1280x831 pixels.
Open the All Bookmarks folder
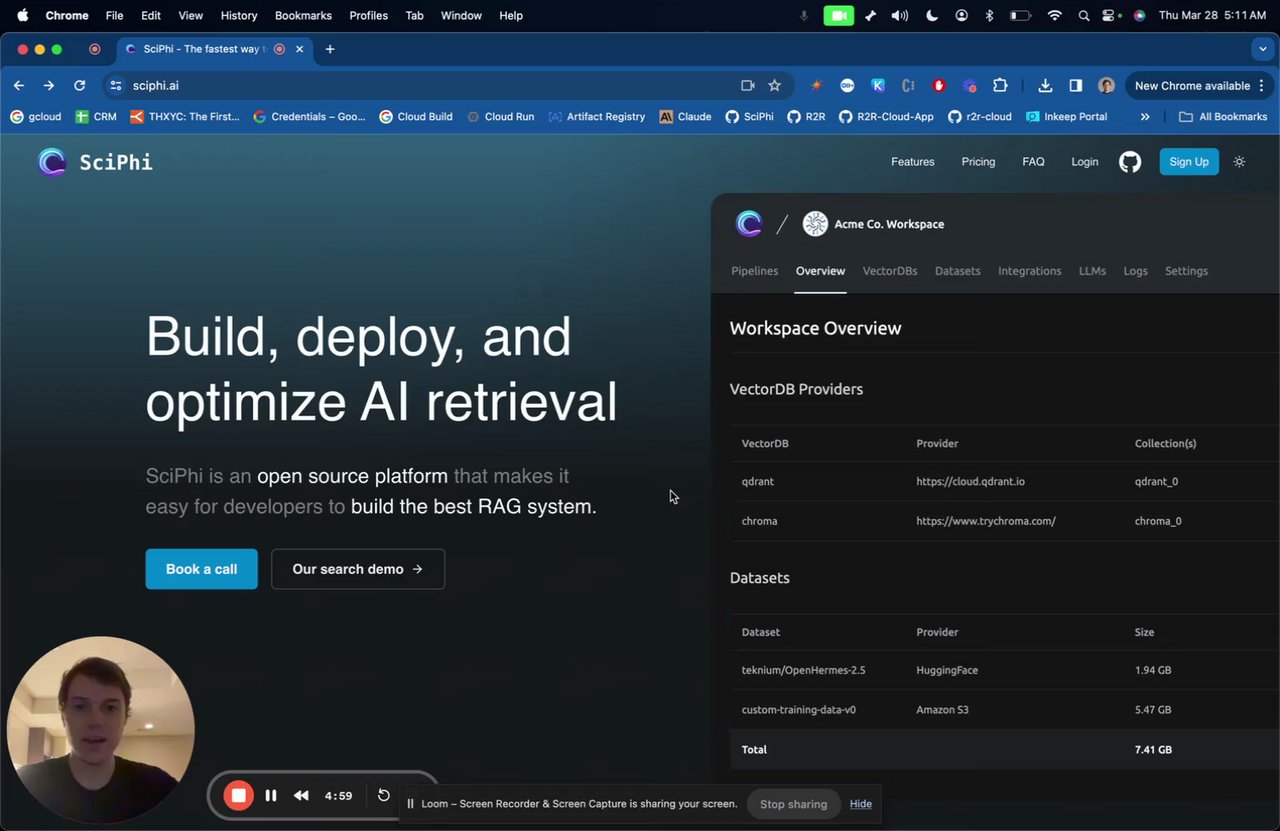1223,117
